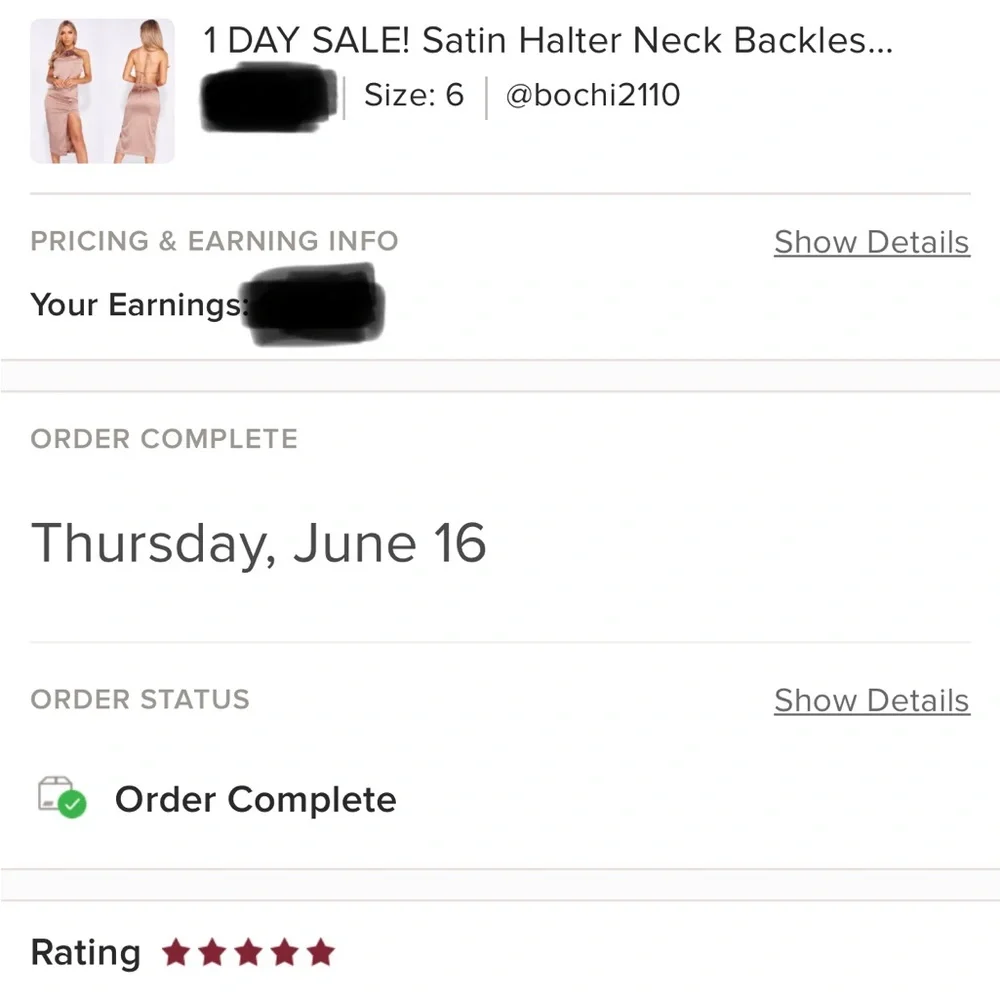Choose the fourth rating star
The height and width of the screenshot is (1000, 1000).
284,953
